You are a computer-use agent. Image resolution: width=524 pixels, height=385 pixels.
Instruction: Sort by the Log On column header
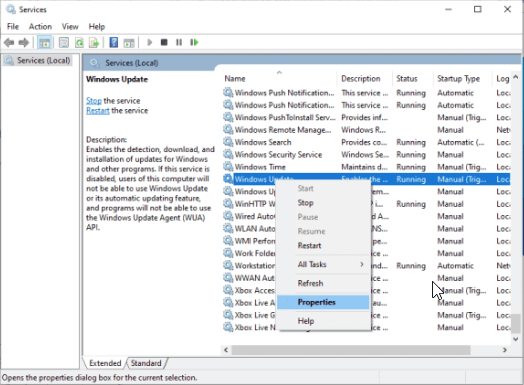[502, 79]
